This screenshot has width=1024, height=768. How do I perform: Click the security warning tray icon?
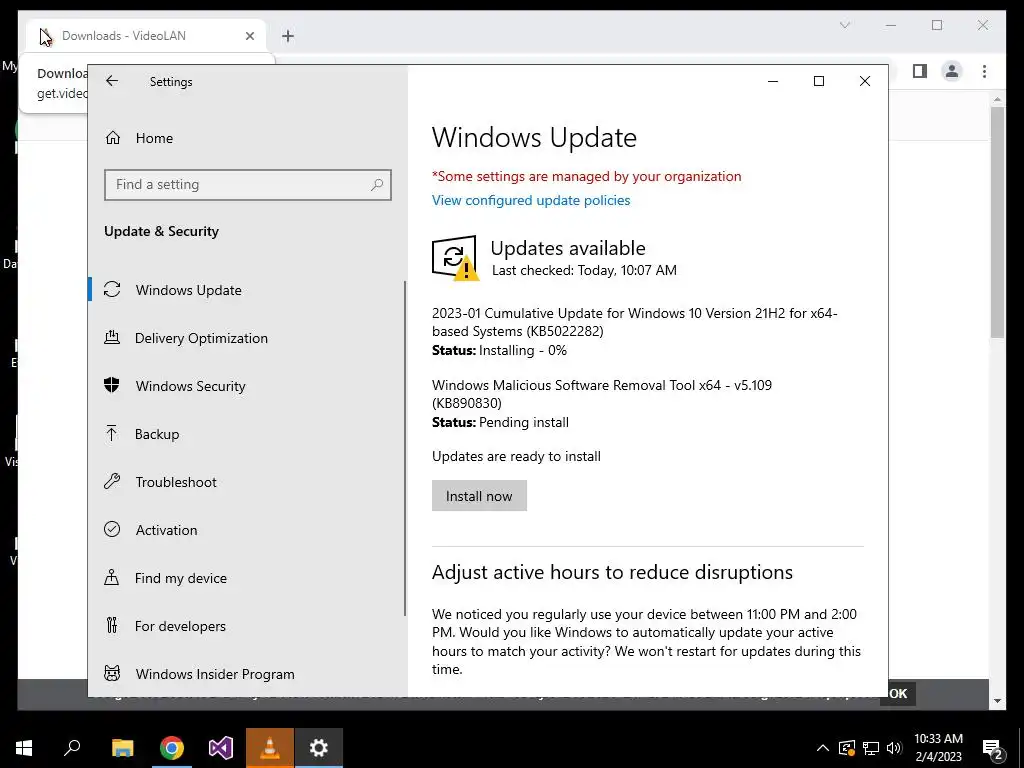(846, 748)
